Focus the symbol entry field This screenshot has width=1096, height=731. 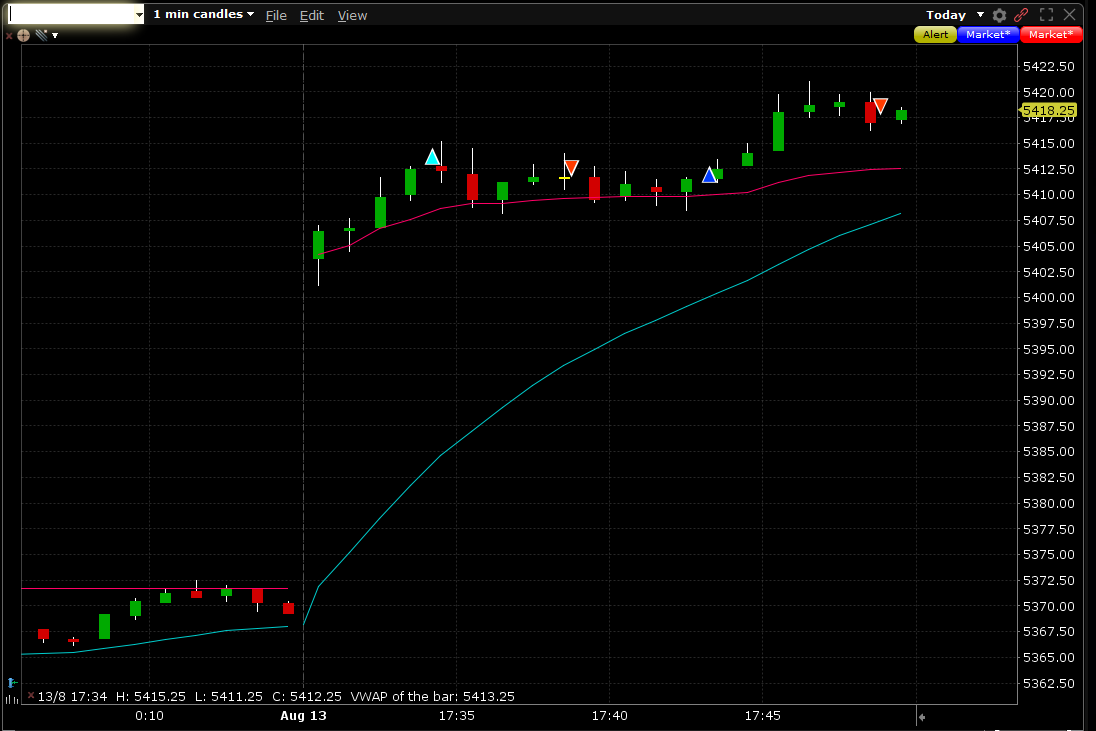[71, 14]
